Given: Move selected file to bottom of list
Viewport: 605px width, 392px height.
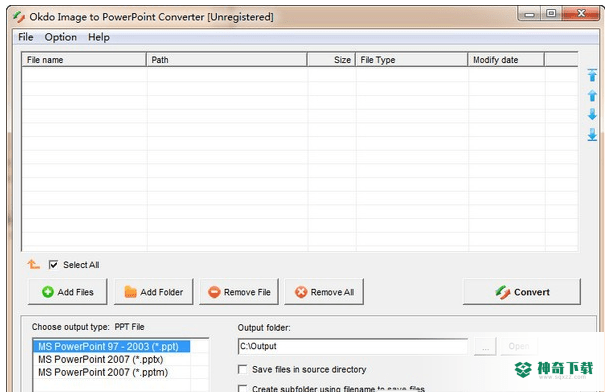Looking at the screenshot, I should (592, 135).
